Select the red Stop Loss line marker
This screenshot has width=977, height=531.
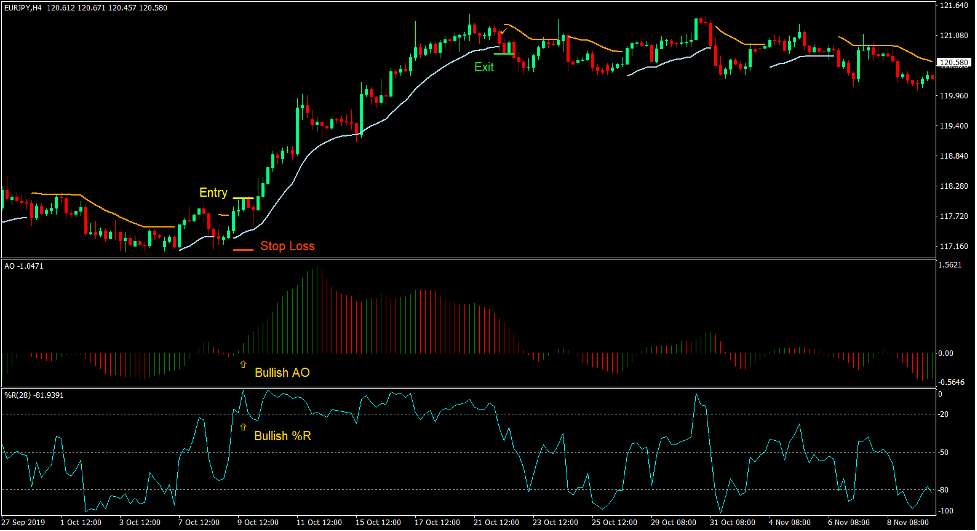point(242,249)
